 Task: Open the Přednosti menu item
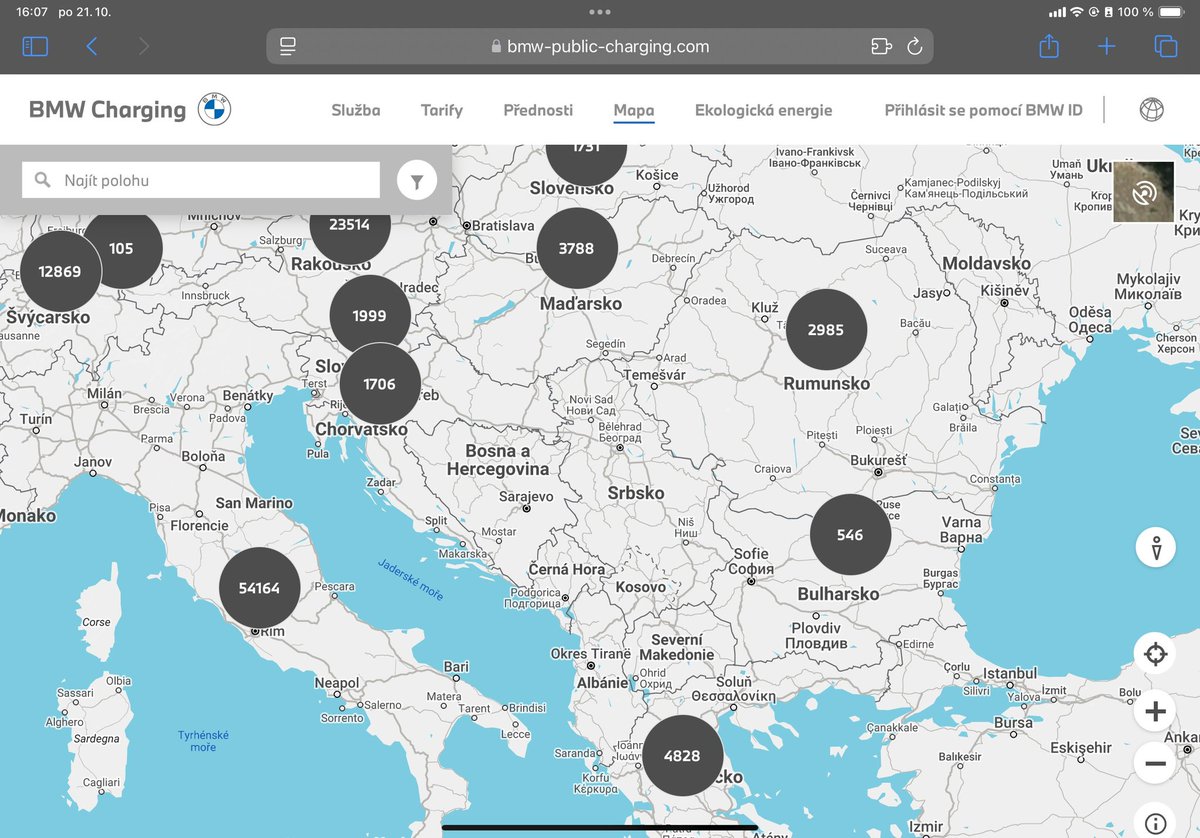tap(538, 110)
